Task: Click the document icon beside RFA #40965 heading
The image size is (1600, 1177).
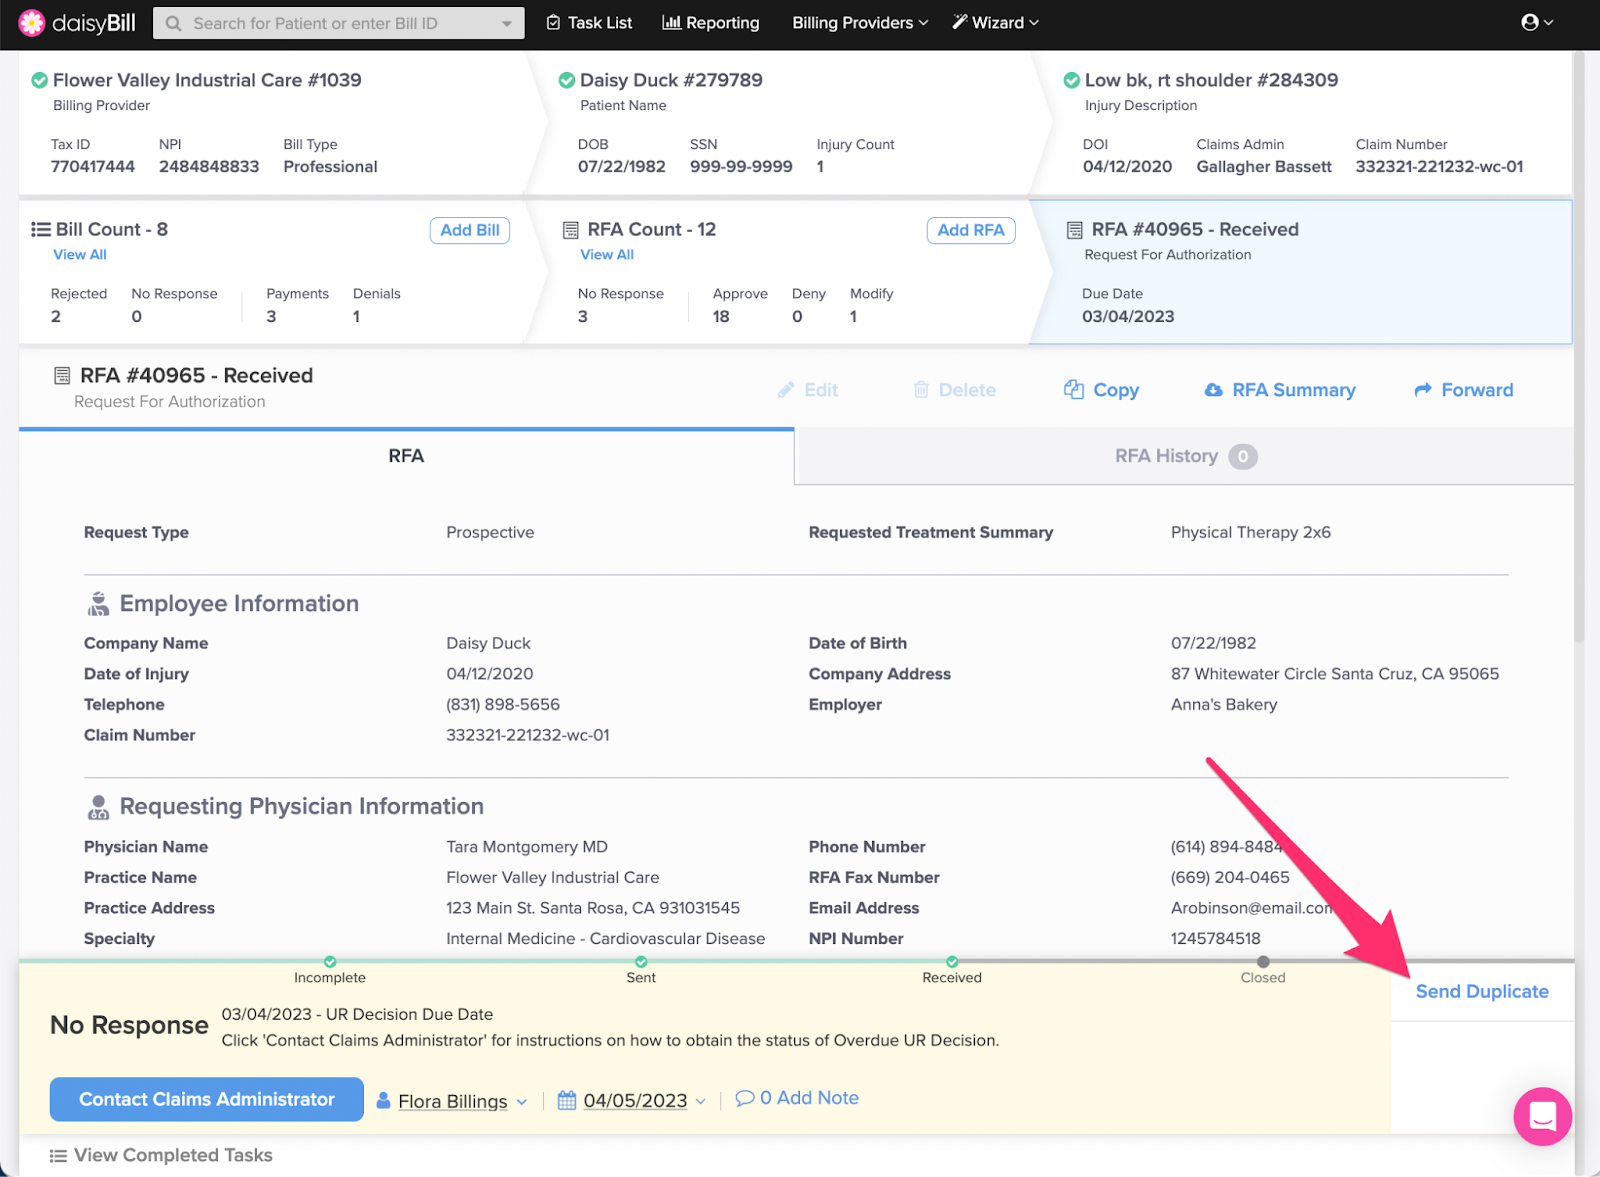Action: point(62,376)
